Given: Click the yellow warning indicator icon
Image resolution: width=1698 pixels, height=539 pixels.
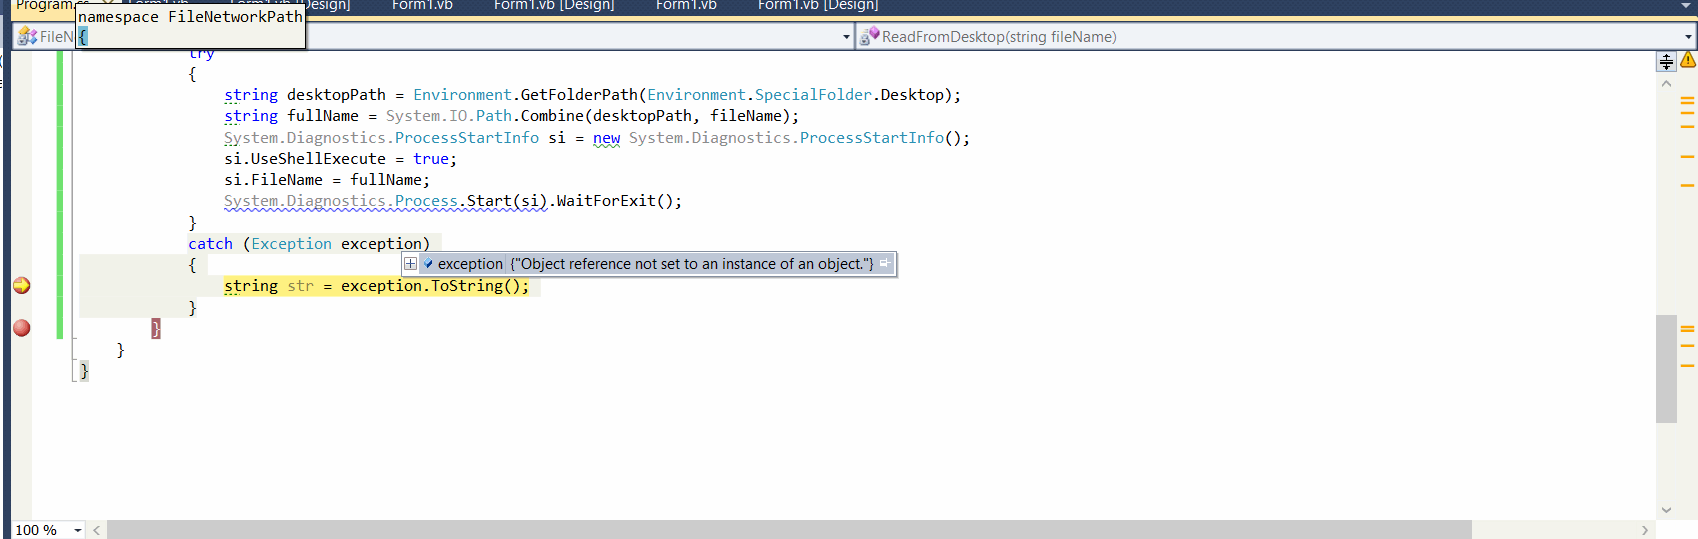Looking at the screenshot, I should 1688,60.
